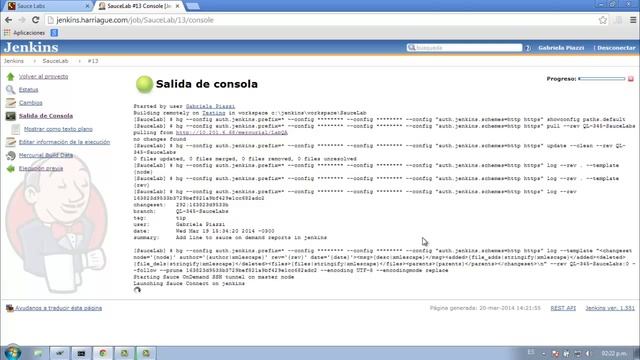Click the mercurial repository URL link
Screen dimensions: 640x360
click(231, 133)
